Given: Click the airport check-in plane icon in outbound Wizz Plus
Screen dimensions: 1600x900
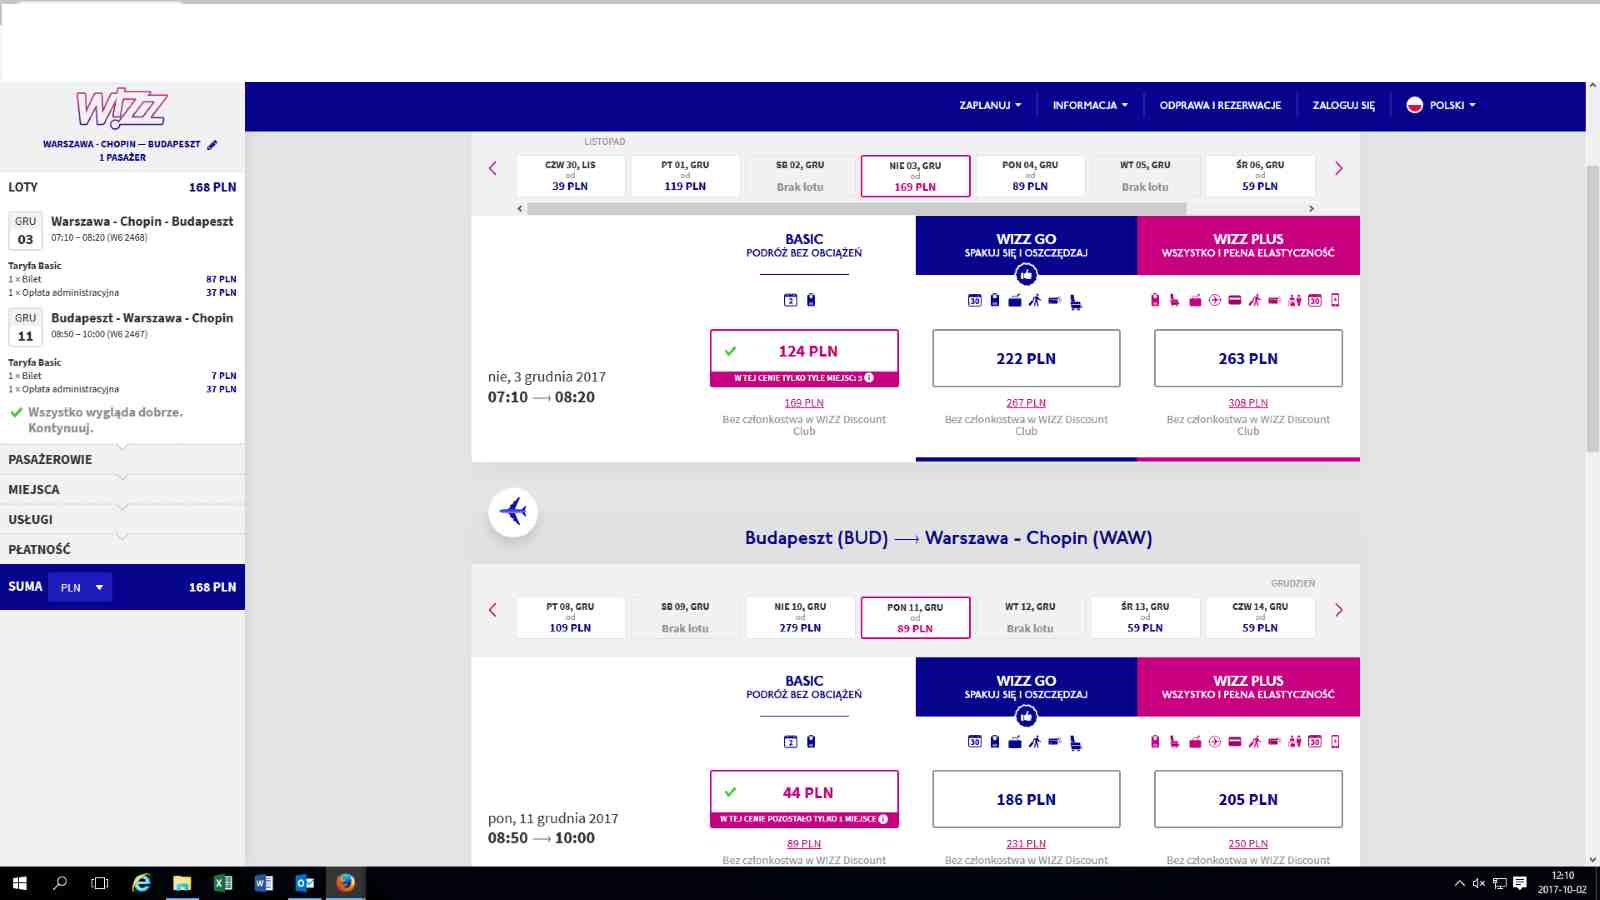Looking at the screenshot, I should click(1215, 300).
